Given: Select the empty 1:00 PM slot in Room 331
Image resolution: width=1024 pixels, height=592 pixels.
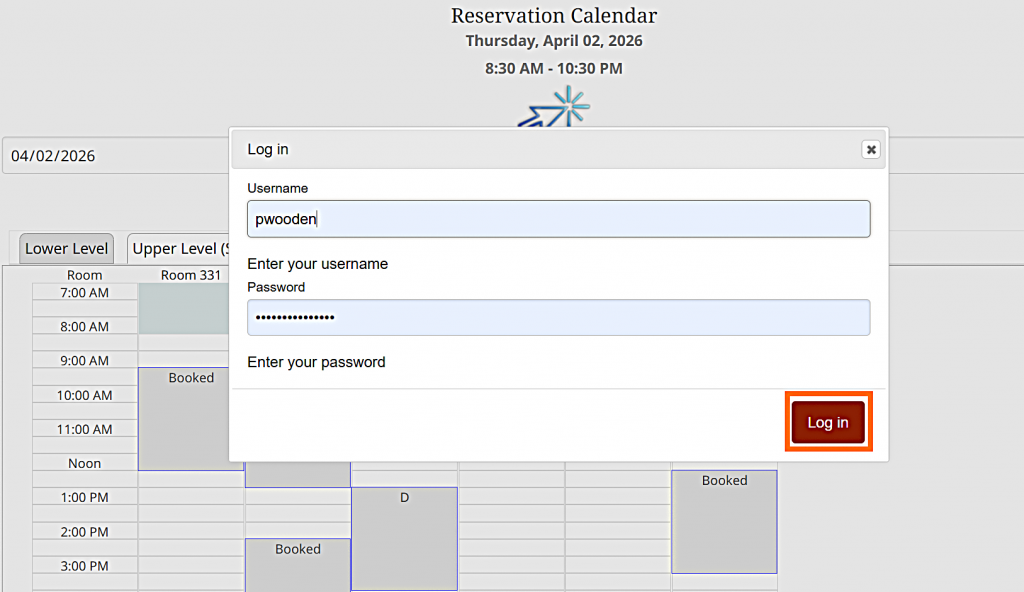Looking at the screenshot, I should click(x=190, y=497).
